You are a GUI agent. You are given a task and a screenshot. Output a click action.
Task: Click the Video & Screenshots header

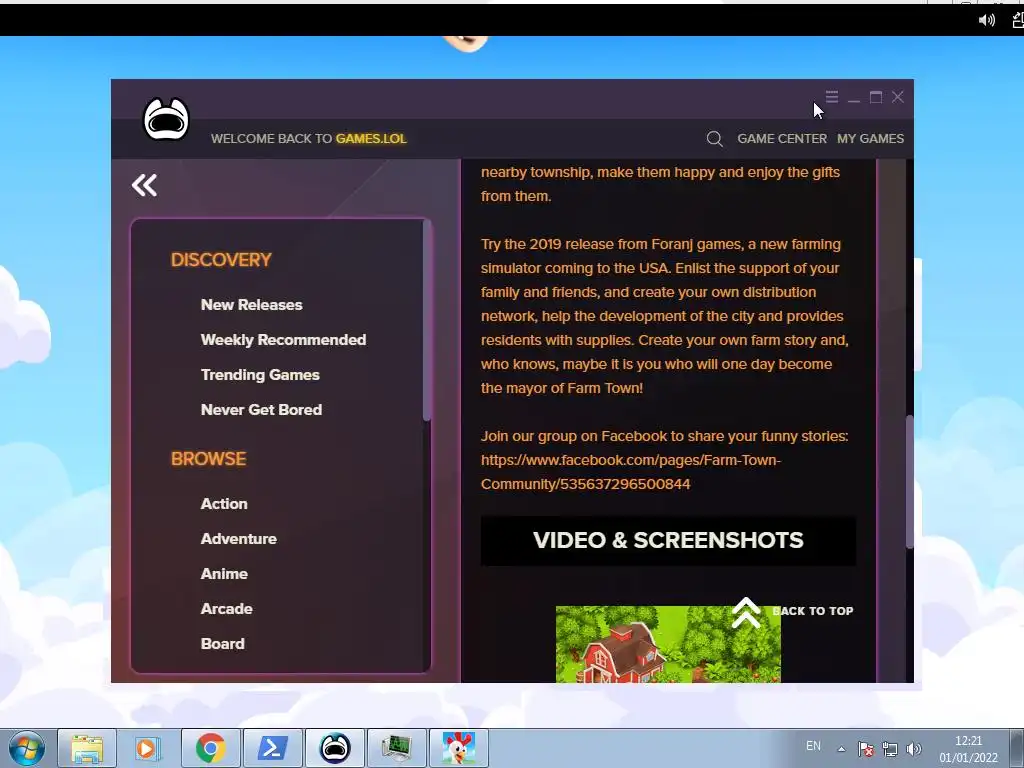tap(668, 540)
